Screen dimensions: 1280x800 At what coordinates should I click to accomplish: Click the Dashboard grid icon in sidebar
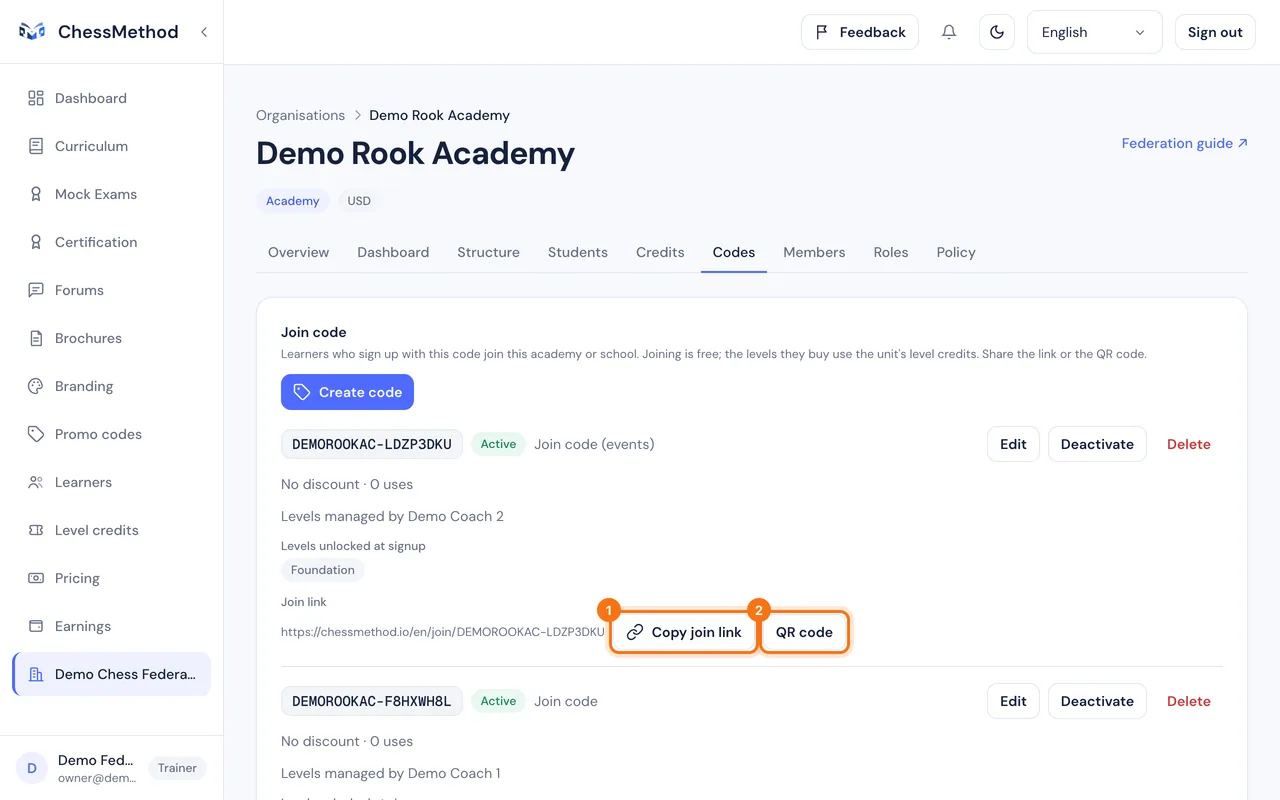pyautogui.click(x=36, y=98)
